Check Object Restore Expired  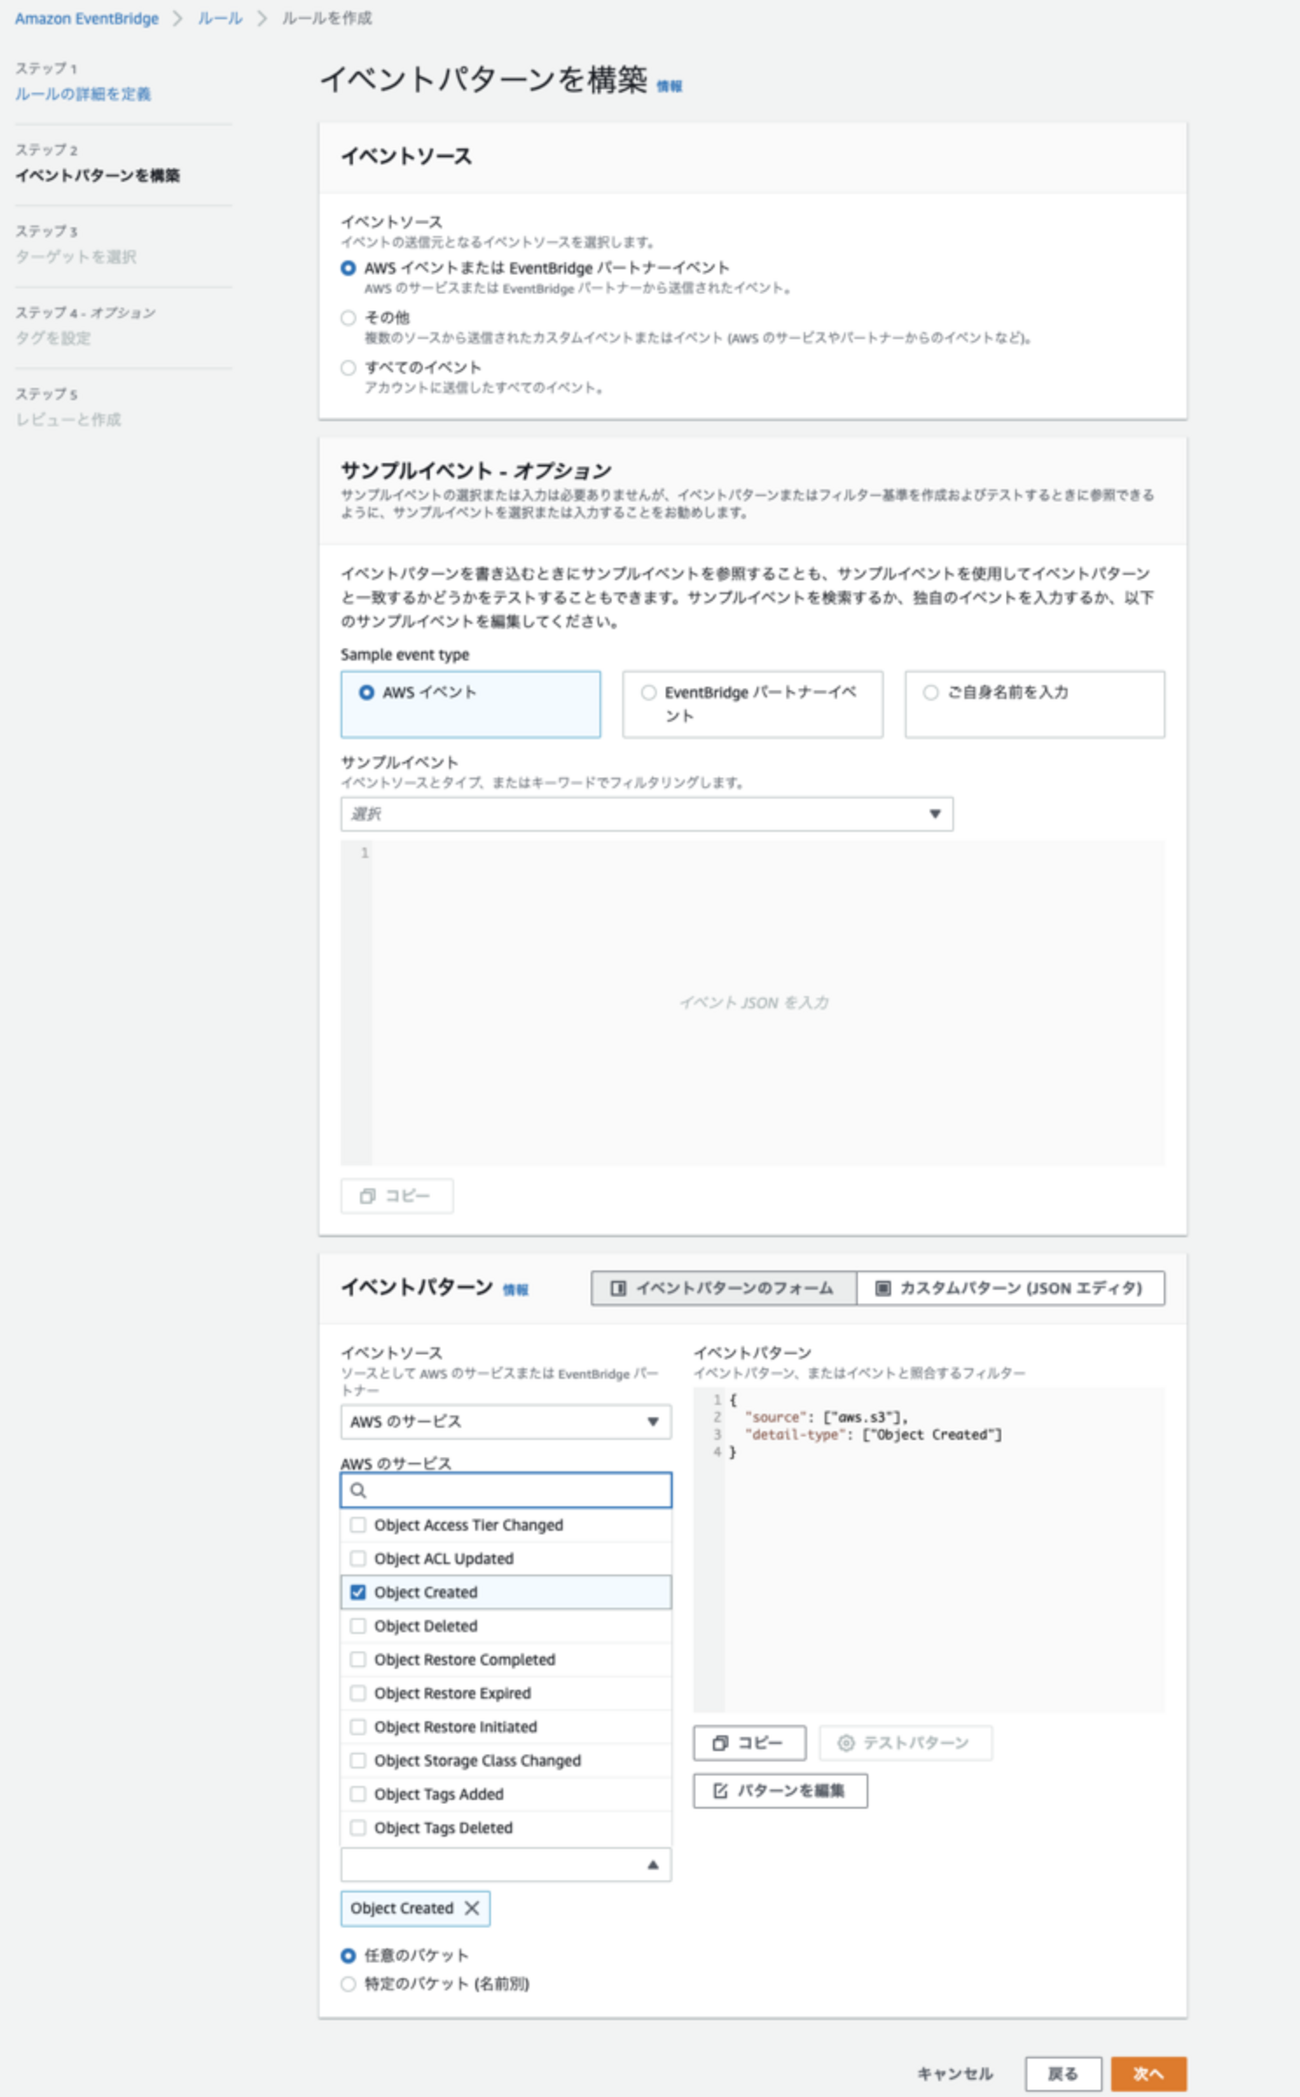tap(358, 1693)
